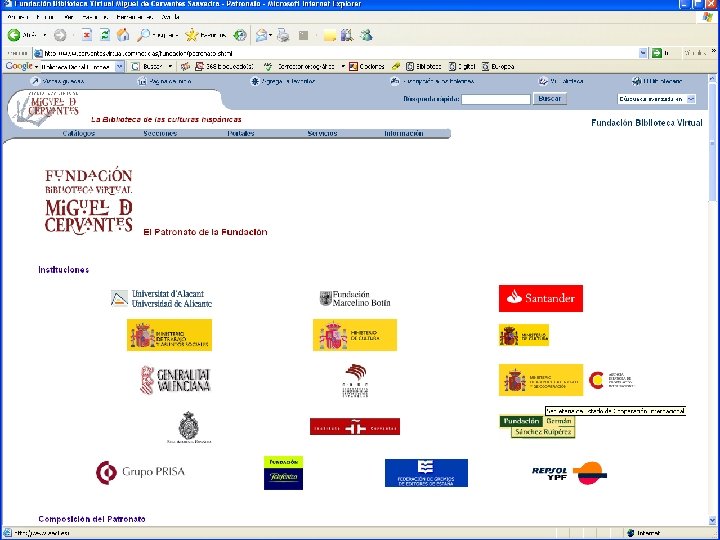Click the Google toolbar highlighter icon

point(395,67)
